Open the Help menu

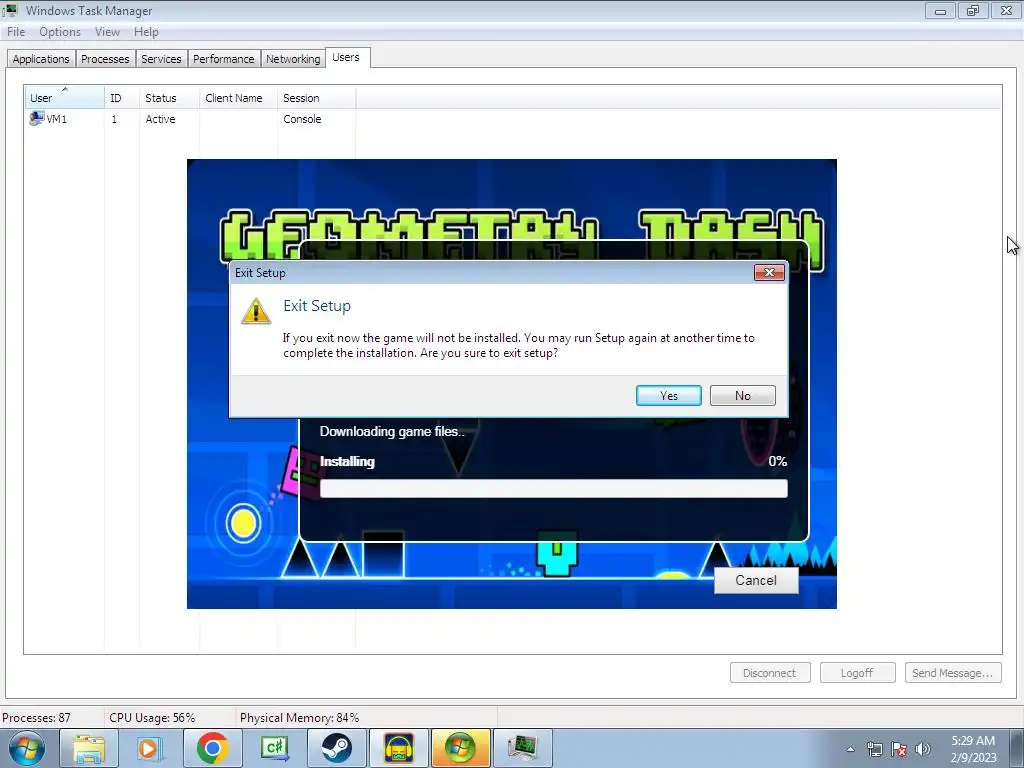pos(146,32)
